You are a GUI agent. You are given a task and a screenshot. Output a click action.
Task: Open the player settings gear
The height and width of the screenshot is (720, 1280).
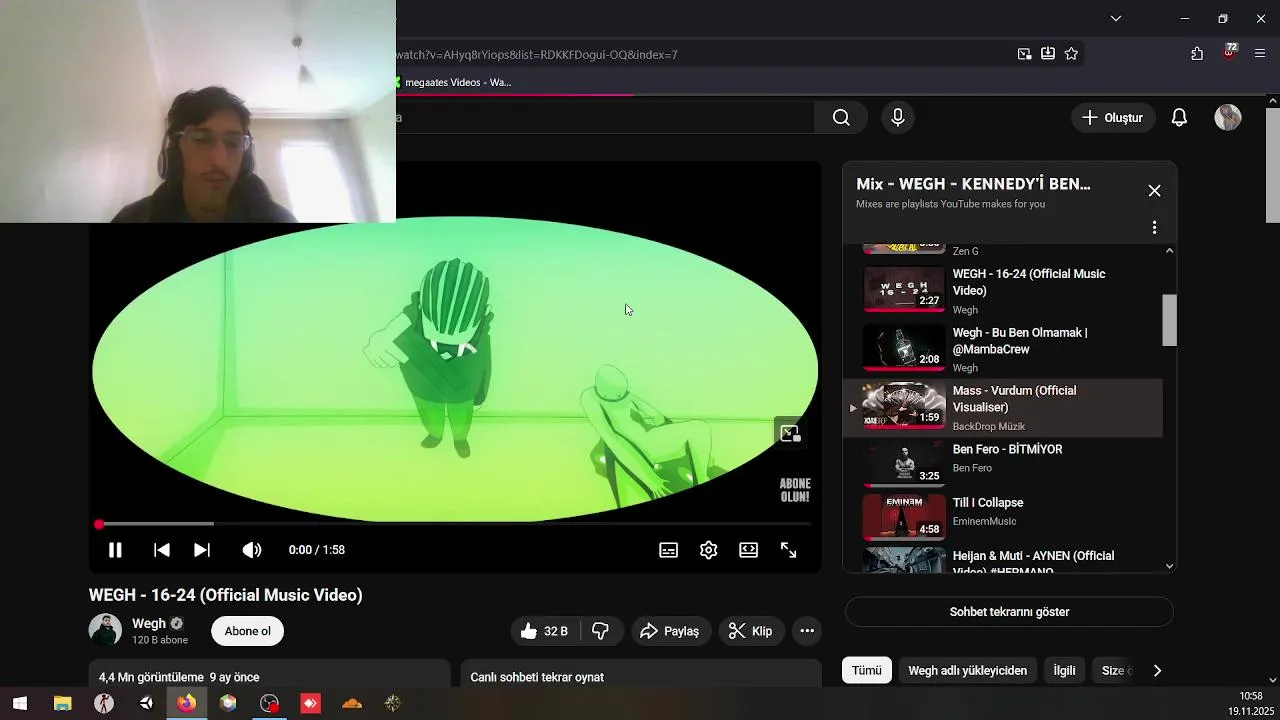point(709,550)
